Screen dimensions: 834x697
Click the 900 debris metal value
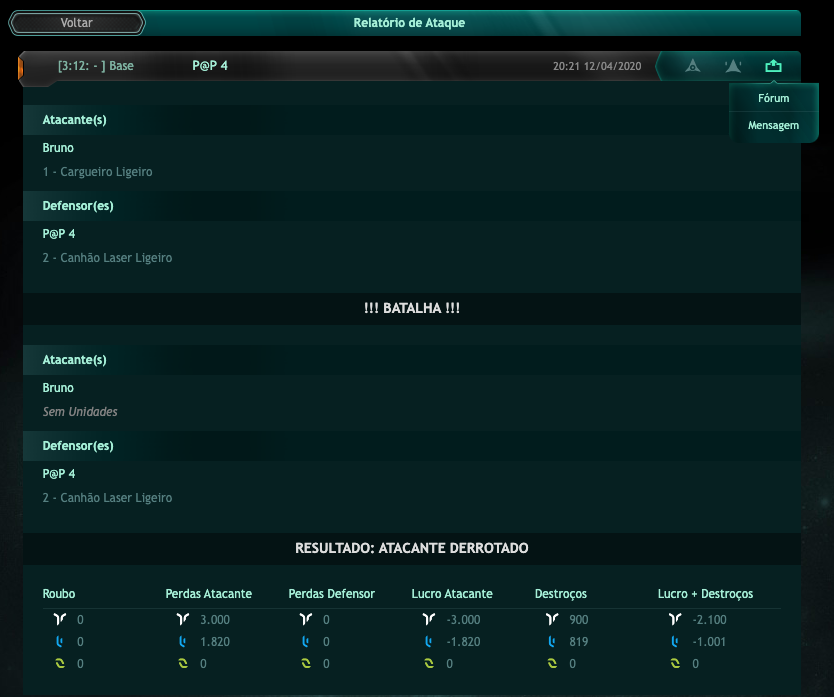pos(579,620)
